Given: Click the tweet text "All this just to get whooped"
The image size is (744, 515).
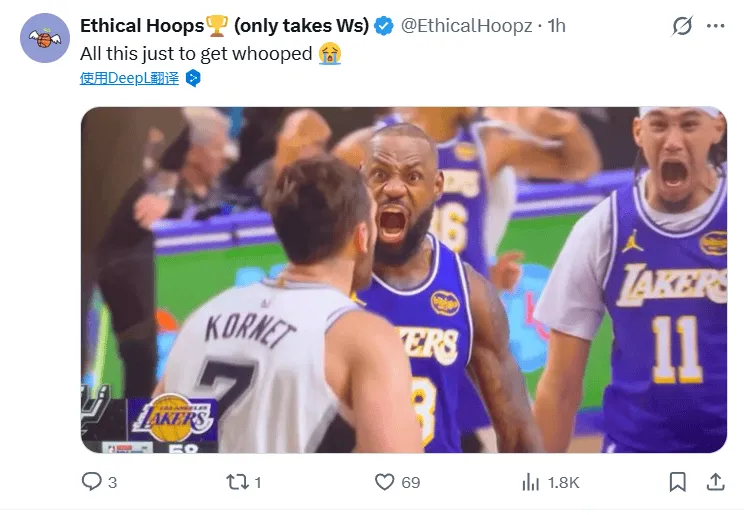Looking at the screenshot, I should click(196, 54).
